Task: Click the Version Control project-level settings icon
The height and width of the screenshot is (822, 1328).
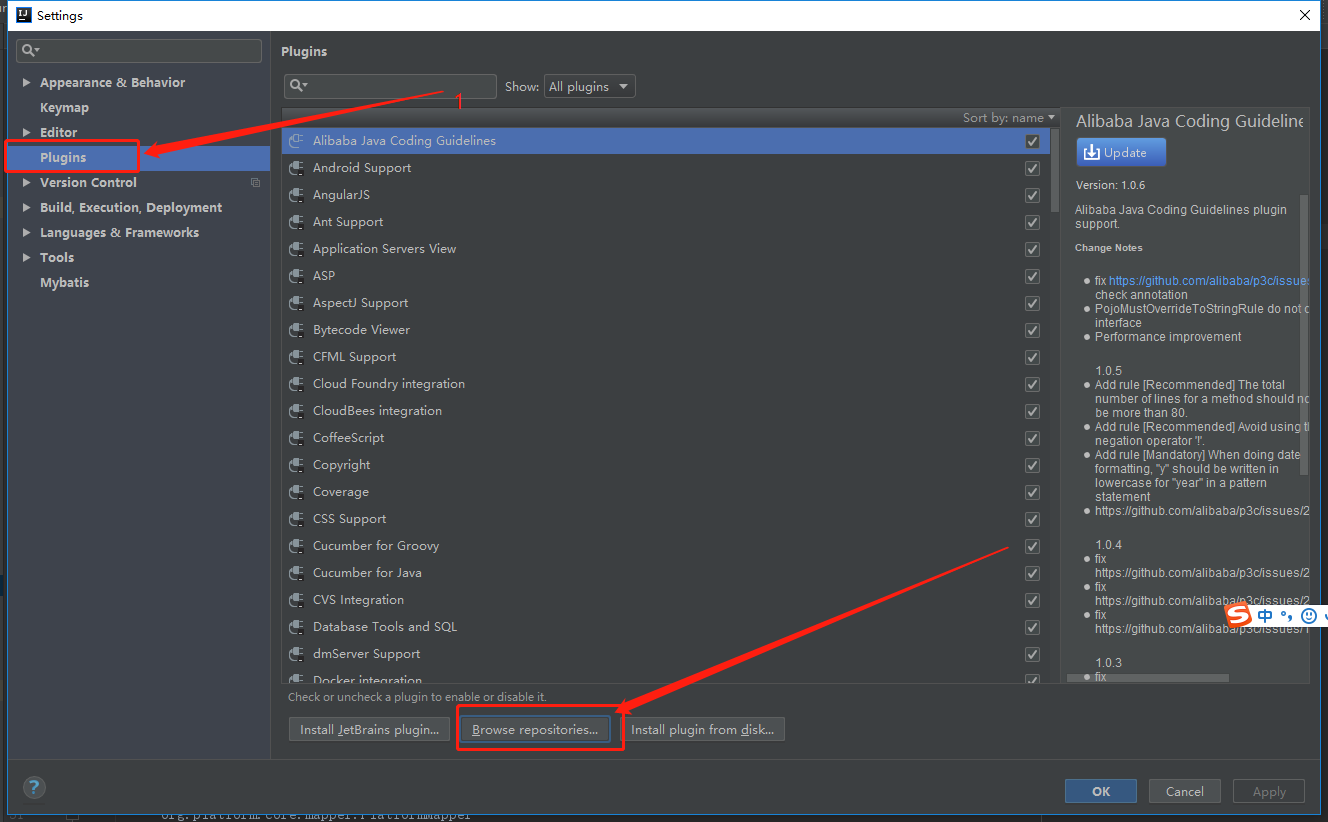Action: tap(255, 182)
